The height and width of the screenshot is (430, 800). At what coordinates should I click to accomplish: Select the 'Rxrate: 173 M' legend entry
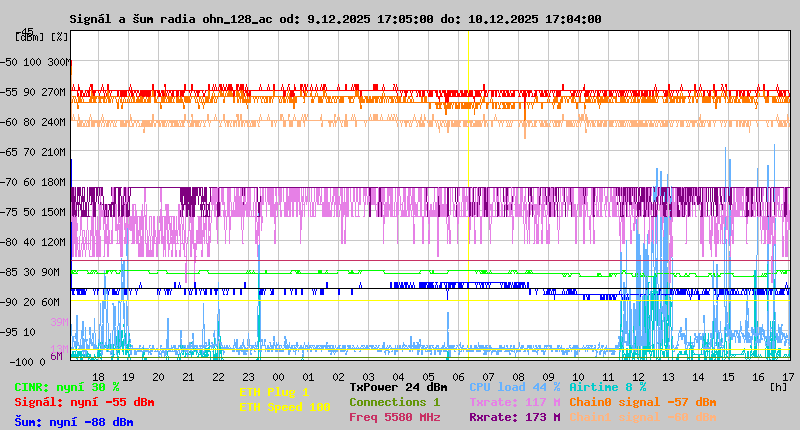(515, 417)
